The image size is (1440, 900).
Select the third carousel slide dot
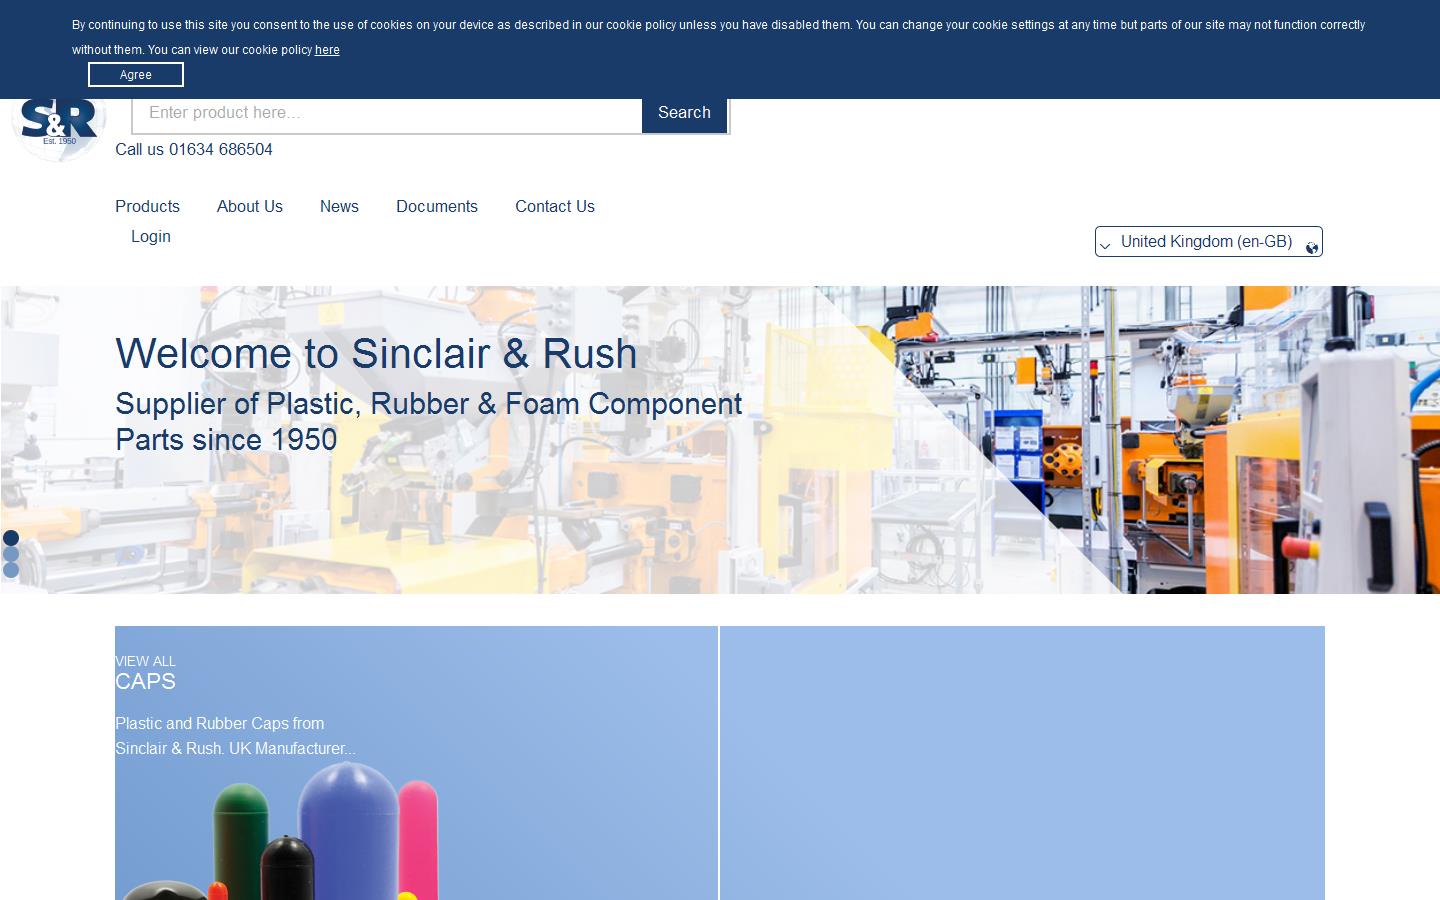pos(11,570)
